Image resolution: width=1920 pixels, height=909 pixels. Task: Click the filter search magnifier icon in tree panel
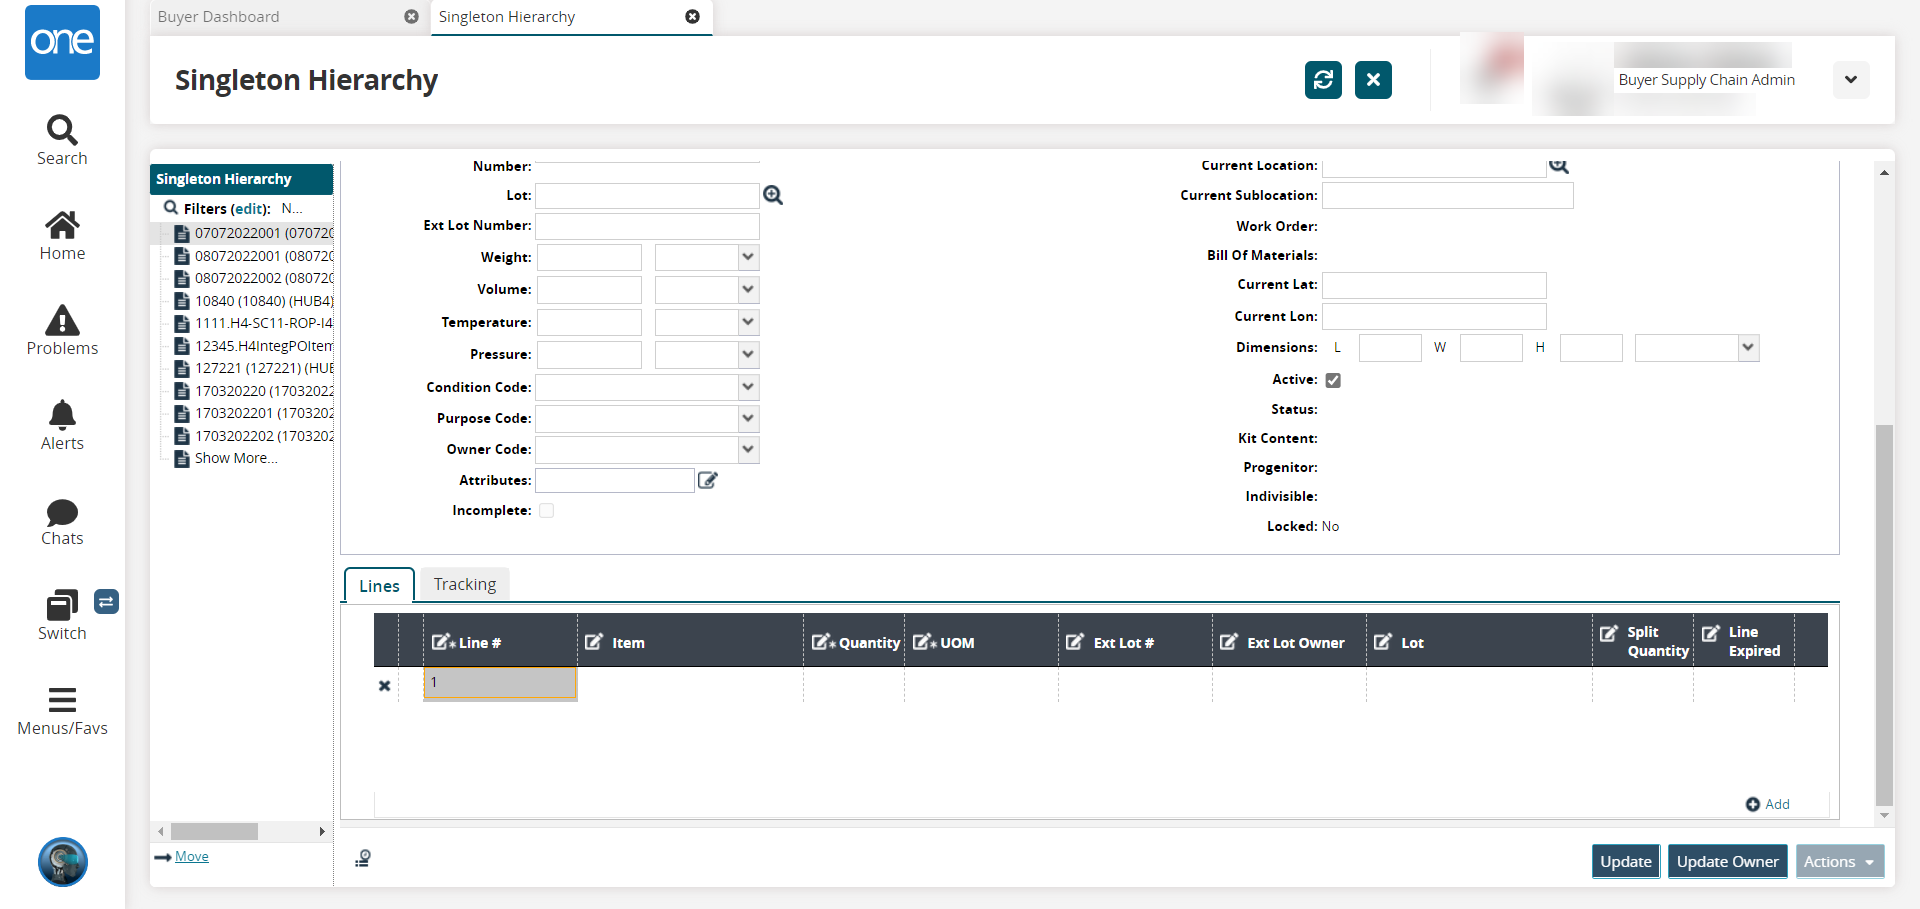pos(171,208)
